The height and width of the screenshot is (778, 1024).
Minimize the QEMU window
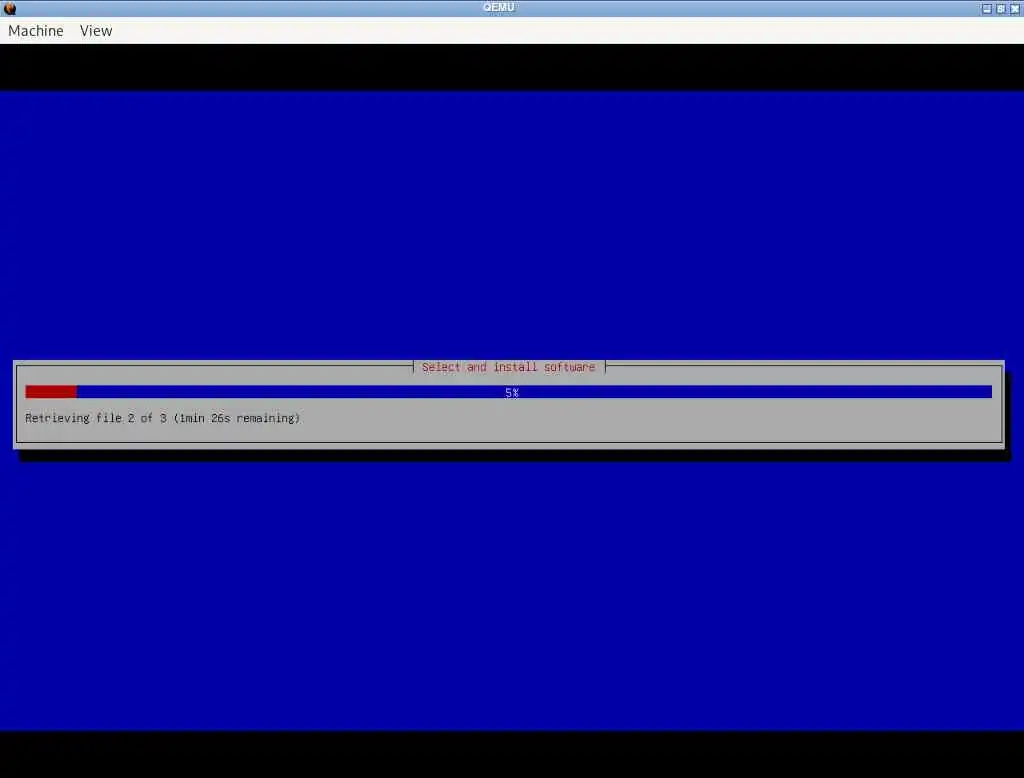tap(986, 8)
